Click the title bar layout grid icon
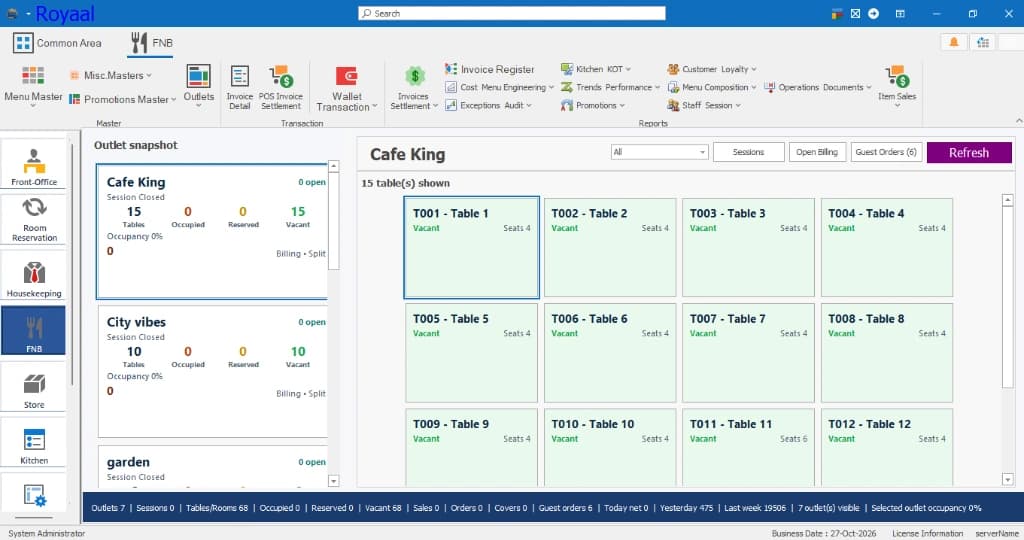Screen dimensions: 1024x540 pyautogui.click(x=900, y=13)
